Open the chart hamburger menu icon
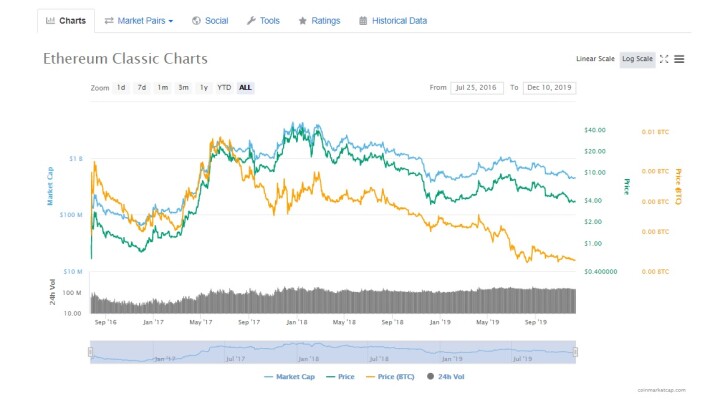Screen dimensions: 710x406 click(x=679, y=59)
